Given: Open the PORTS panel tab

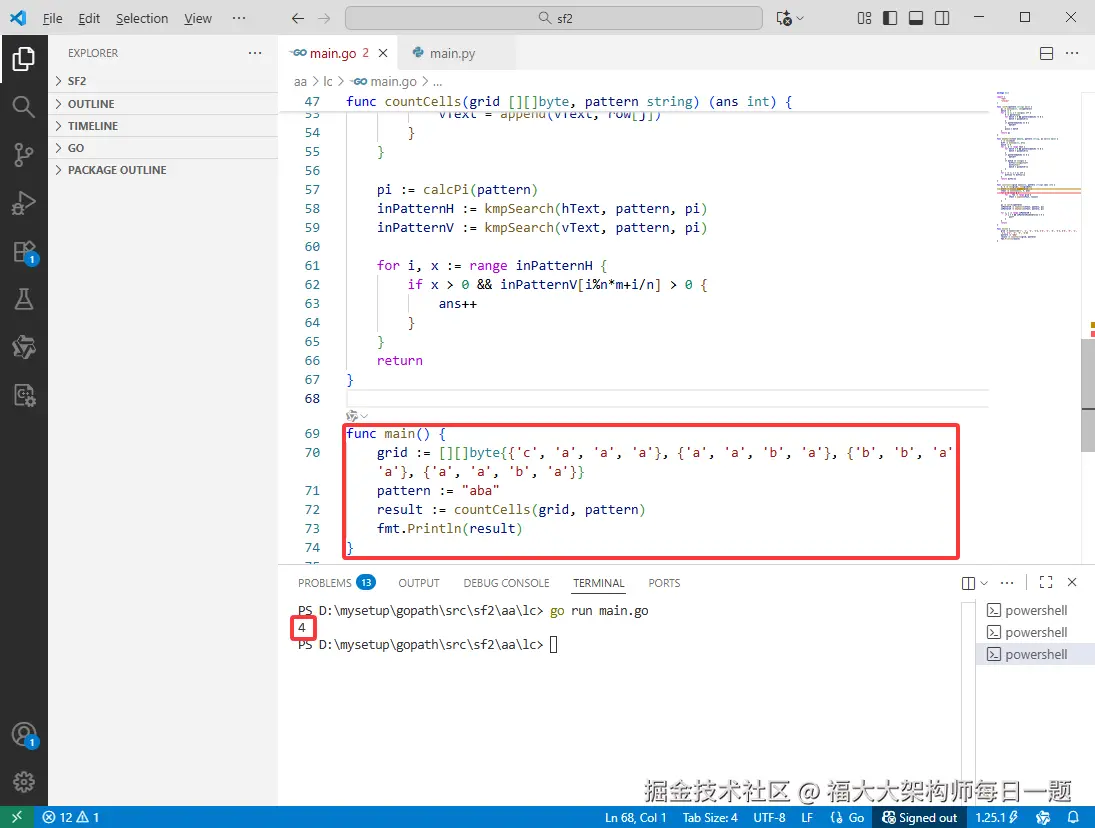Looking at the screenshot, I should point(664,583).
